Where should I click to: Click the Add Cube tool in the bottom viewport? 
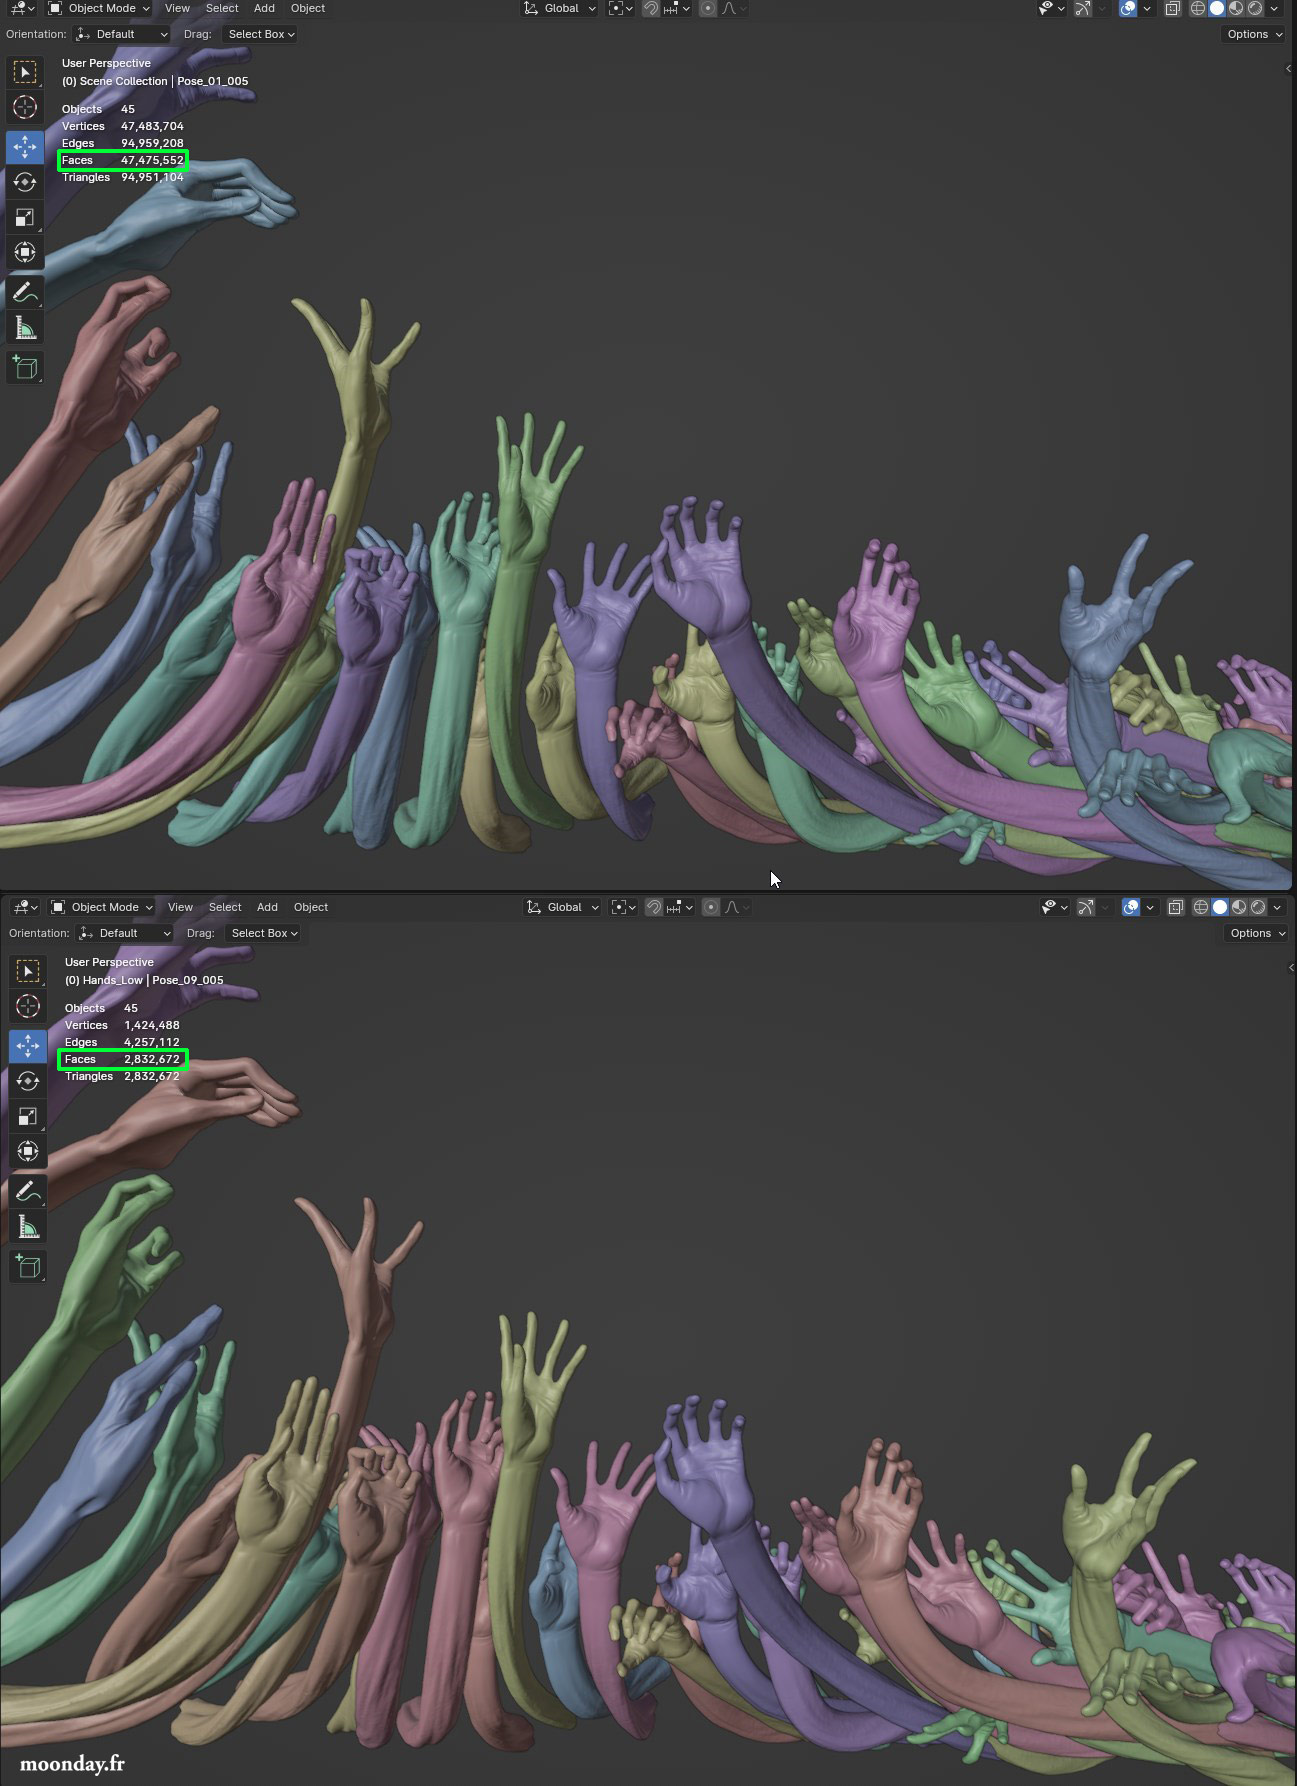click(x=28, y=1266)
